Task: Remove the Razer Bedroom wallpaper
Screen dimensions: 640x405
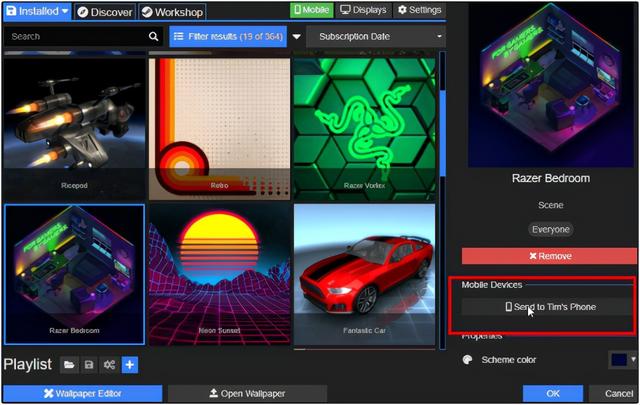Action: pyautogui.click(x=549, y=256)
